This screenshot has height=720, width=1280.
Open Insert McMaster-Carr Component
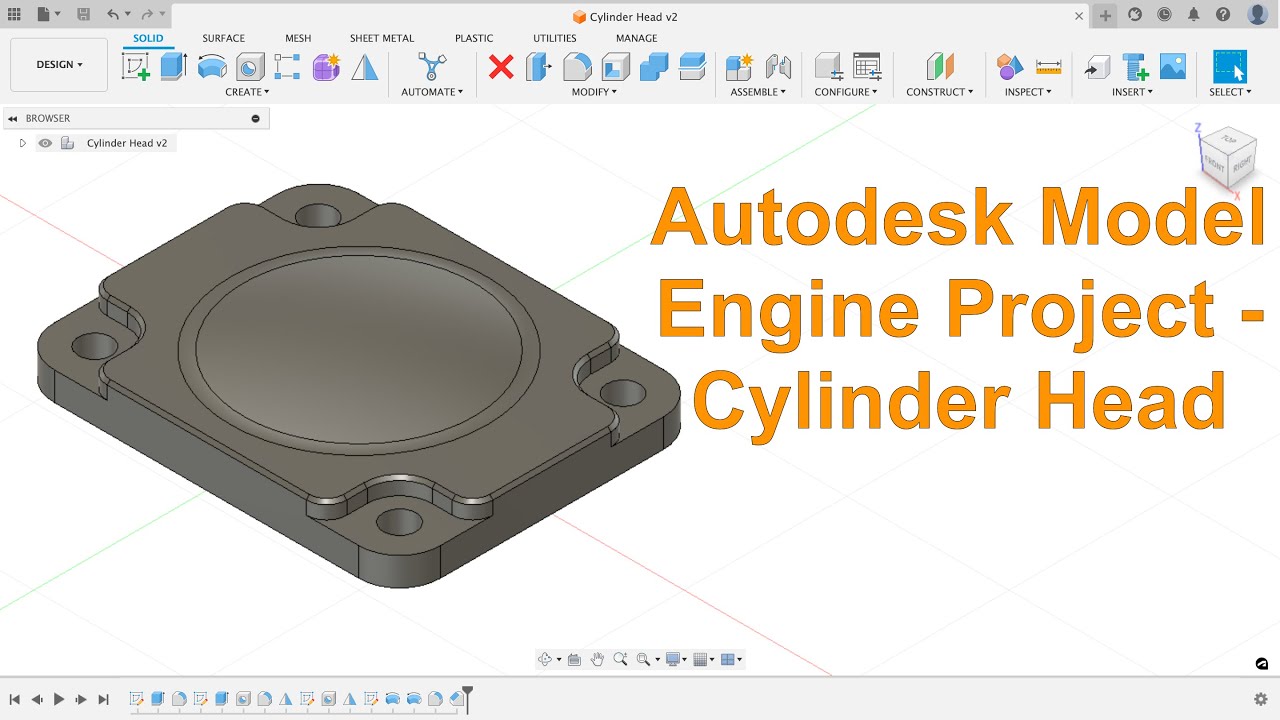(1135, 67)
